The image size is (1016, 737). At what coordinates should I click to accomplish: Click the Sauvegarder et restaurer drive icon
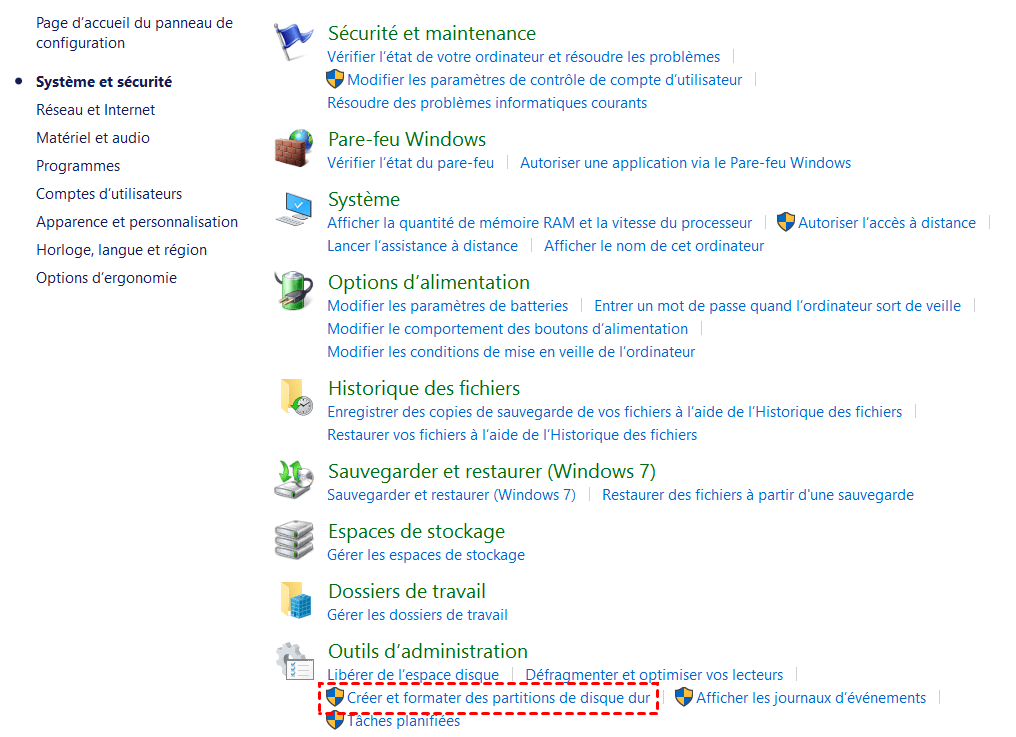coord(294,480)
